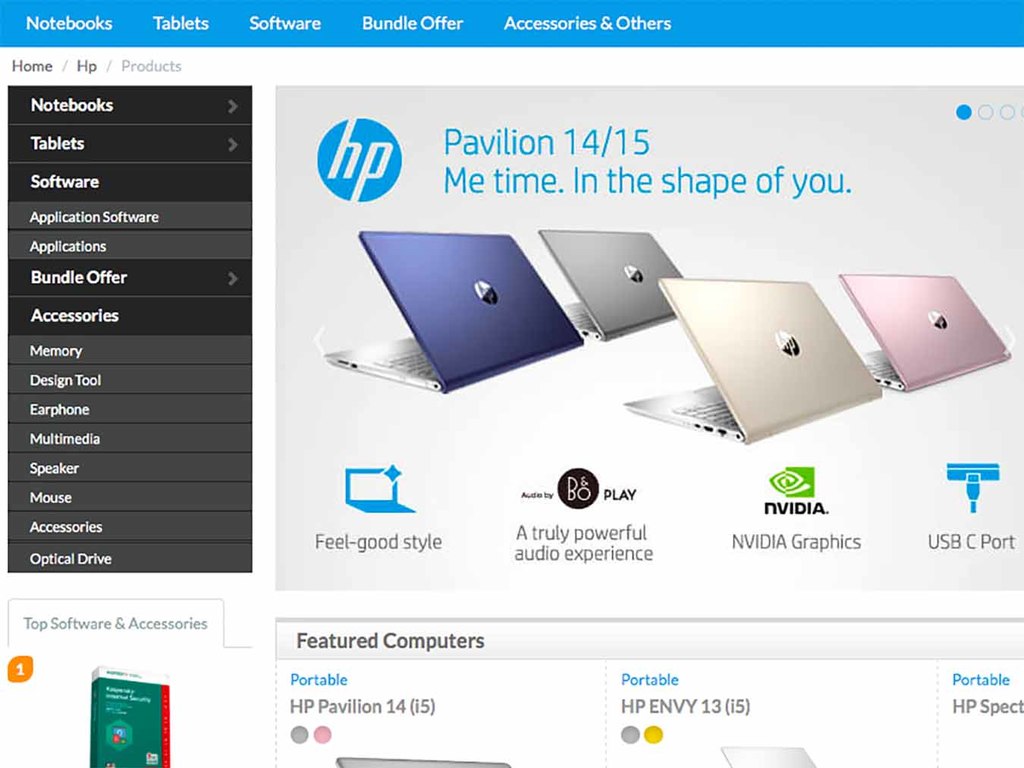Click the USB C Port icon
Image resolution: width=1024 pixels, height=768 pixels.
pos(972,487)
